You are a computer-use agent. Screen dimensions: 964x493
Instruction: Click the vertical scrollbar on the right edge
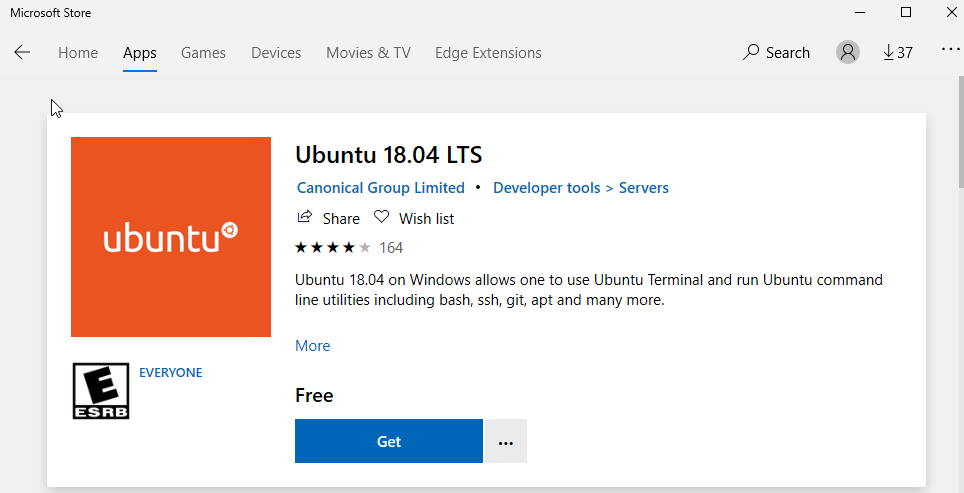[960, 132]
